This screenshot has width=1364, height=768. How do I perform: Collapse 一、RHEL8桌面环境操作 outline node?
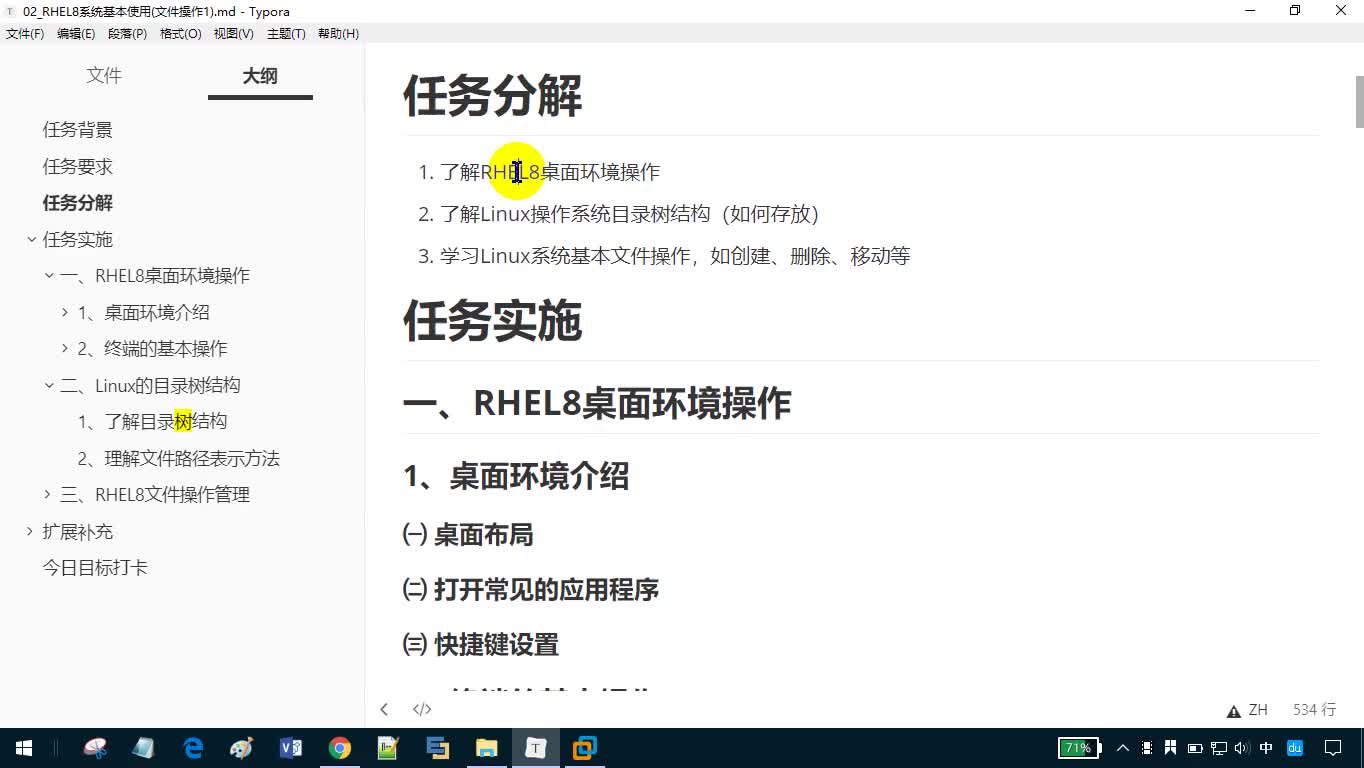(x=49, y=276)
